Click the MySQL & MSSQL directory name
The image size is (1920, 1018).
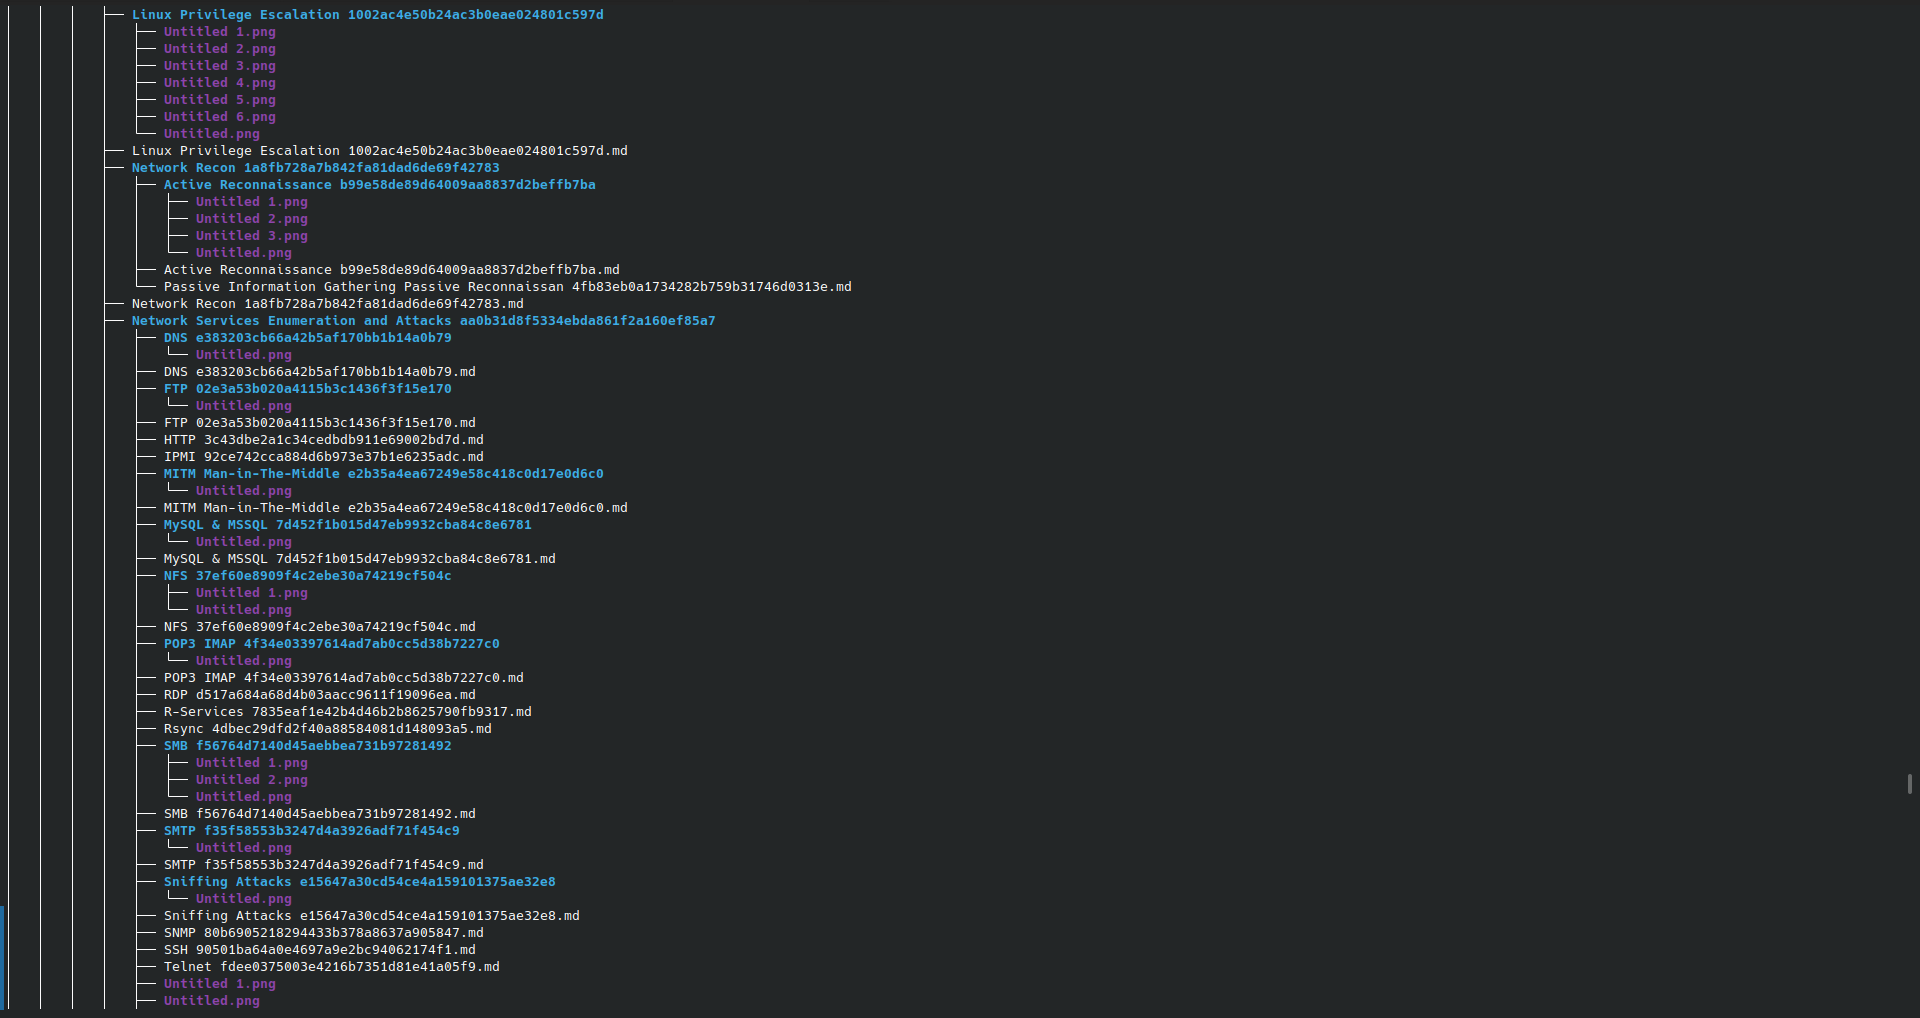(x=348, y=525)
